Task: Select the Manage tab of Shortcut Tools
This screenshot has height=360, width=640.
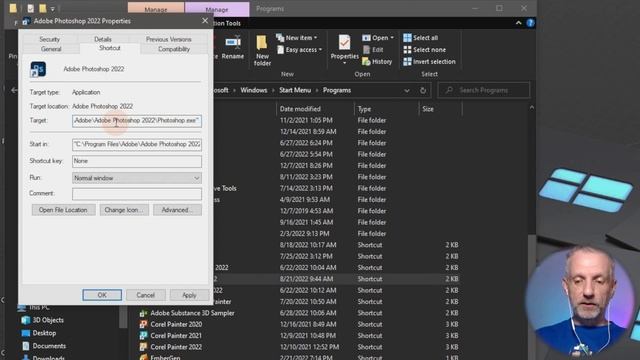Action: 217,9
